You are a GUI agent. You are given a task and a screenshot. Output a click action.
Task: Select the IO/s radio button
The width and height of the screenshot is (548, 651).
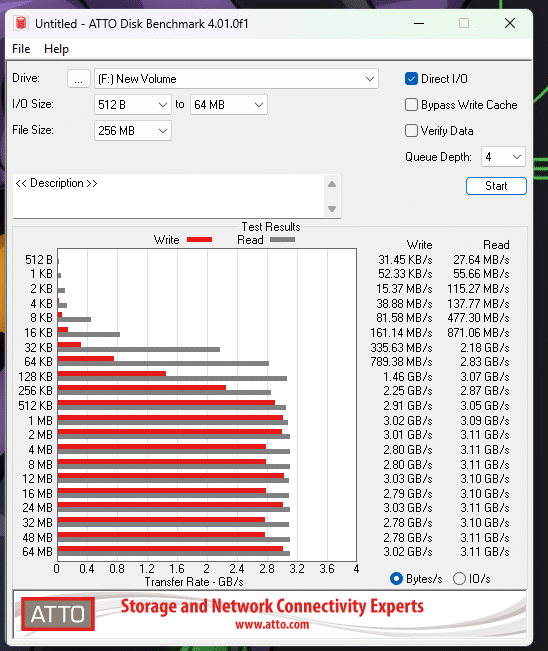point(459,578)
